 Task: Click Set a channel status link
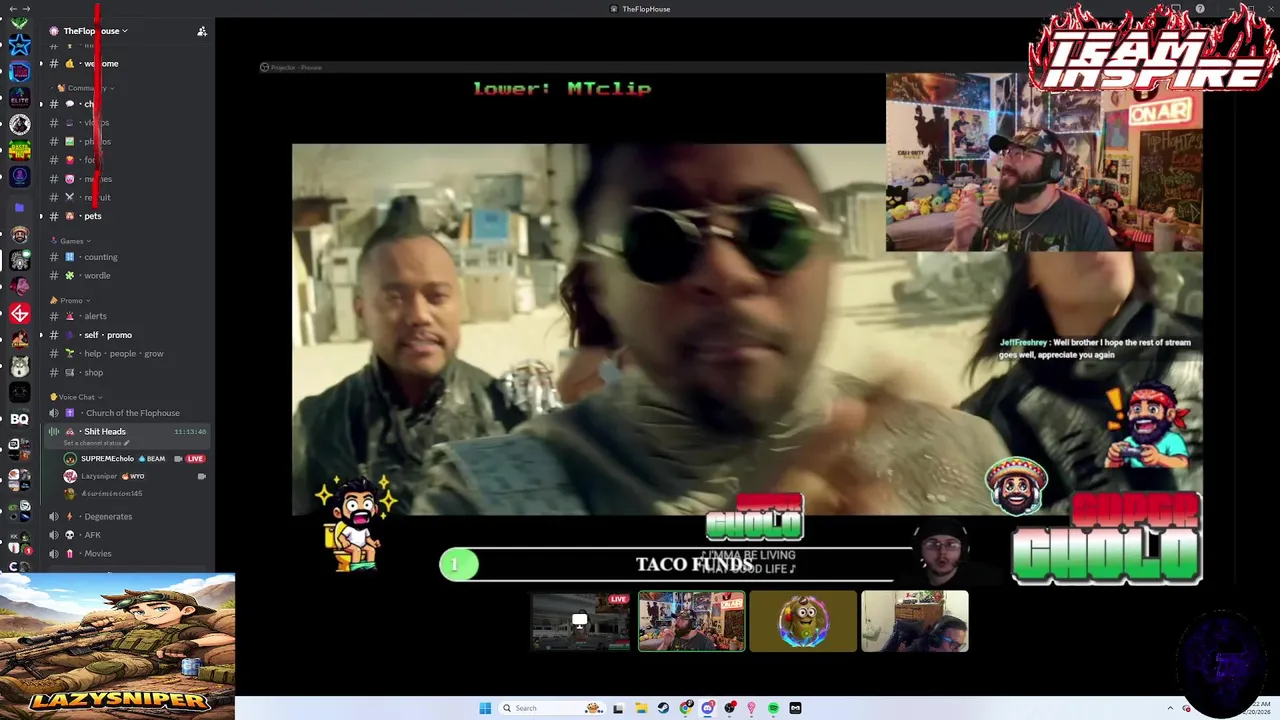97,443
